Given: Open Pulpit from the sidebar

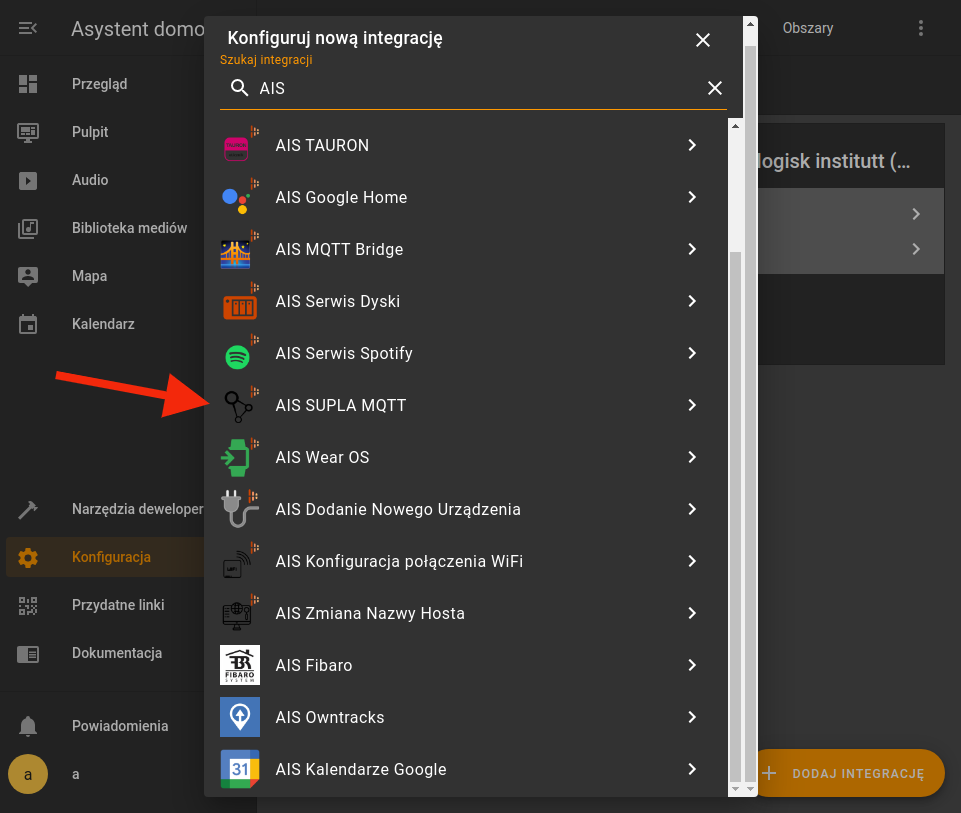Looking at the screenshot, I should [105, 132].
